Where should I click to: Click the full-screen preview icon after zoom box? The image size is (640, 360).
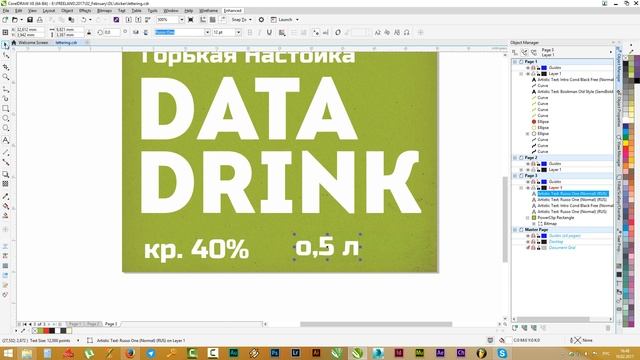(191, 20)
